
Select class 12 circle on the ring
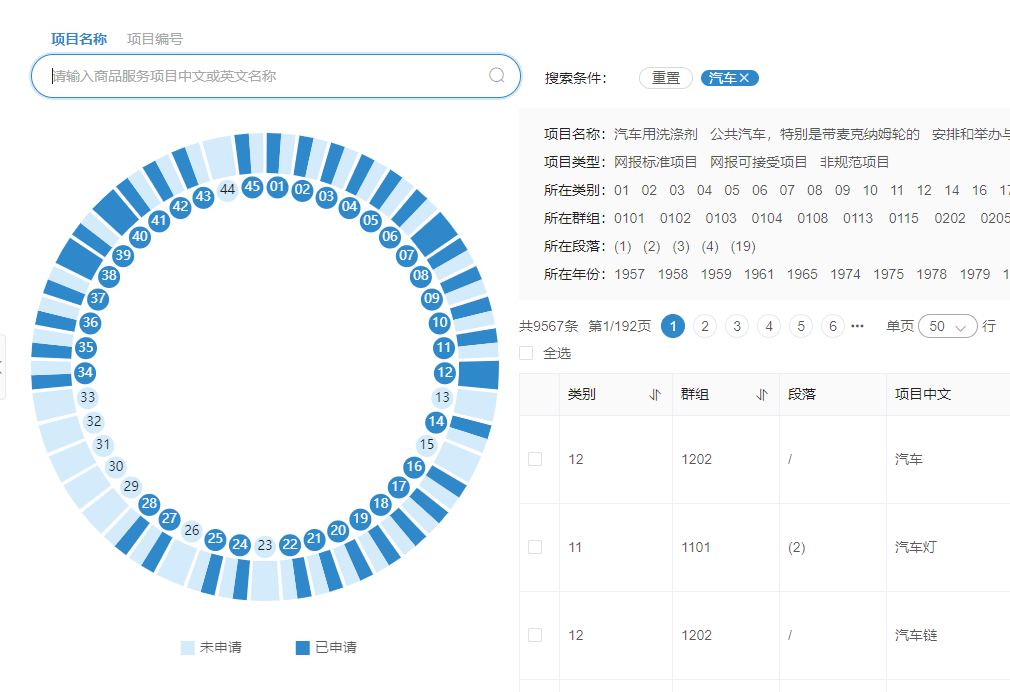444,372
